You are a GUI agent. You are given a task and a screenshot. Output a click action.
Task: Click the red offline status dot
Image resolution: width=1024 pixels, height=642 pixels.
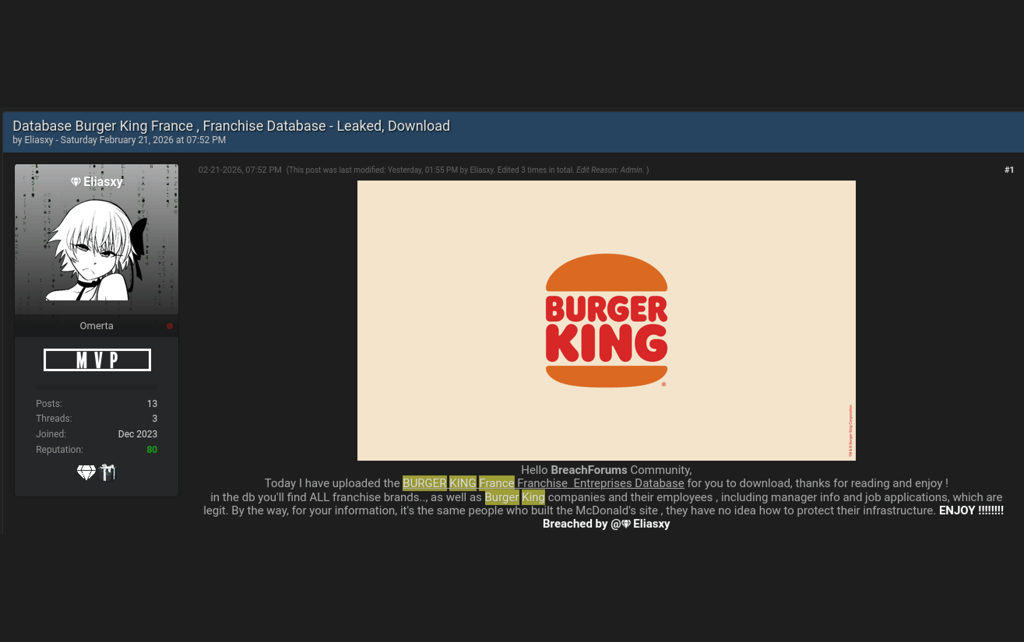coord(170,326)
